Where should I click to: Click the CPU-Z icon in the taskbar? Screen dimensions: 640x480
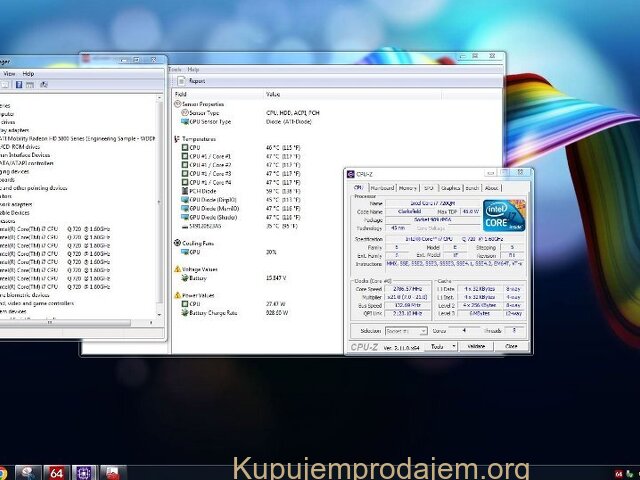coord(86,472)
